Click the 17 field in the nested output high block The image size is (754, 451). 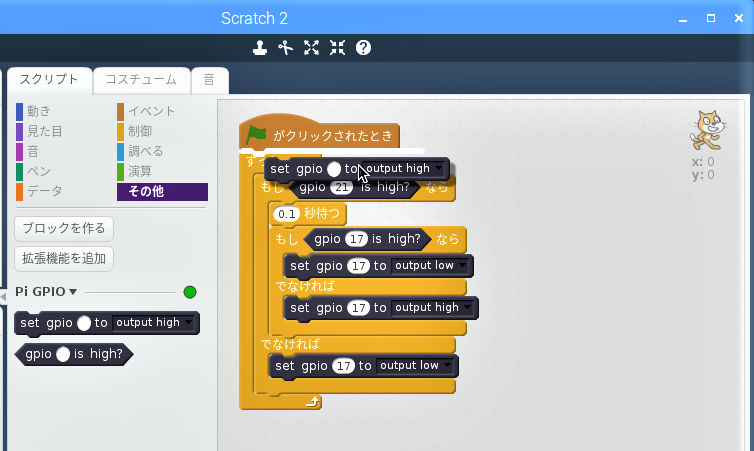[358, 308]
